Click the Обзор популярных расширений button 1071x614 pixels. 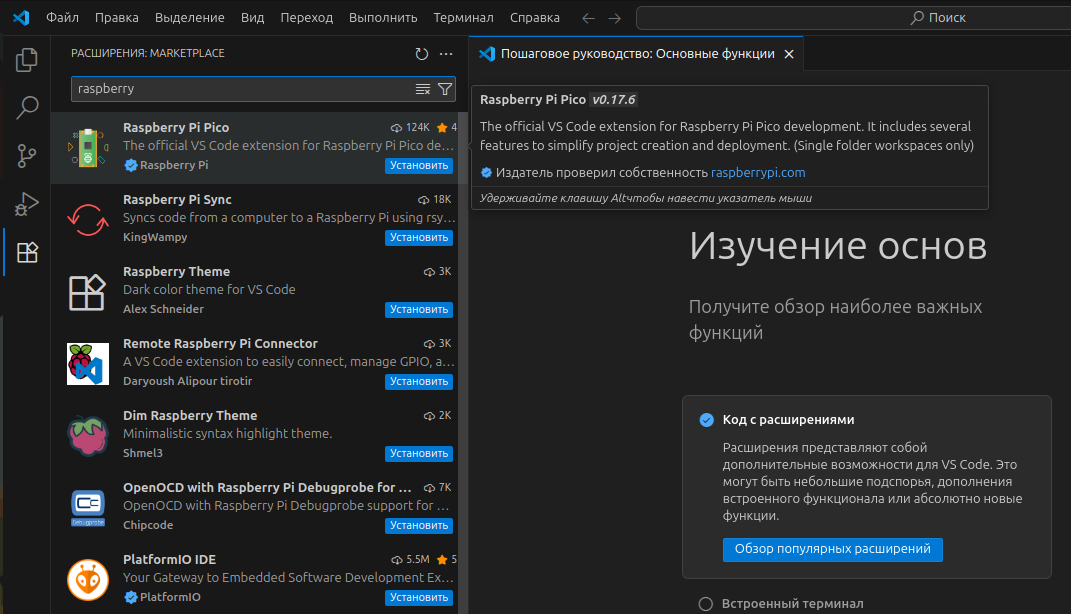tap(833, 549)
